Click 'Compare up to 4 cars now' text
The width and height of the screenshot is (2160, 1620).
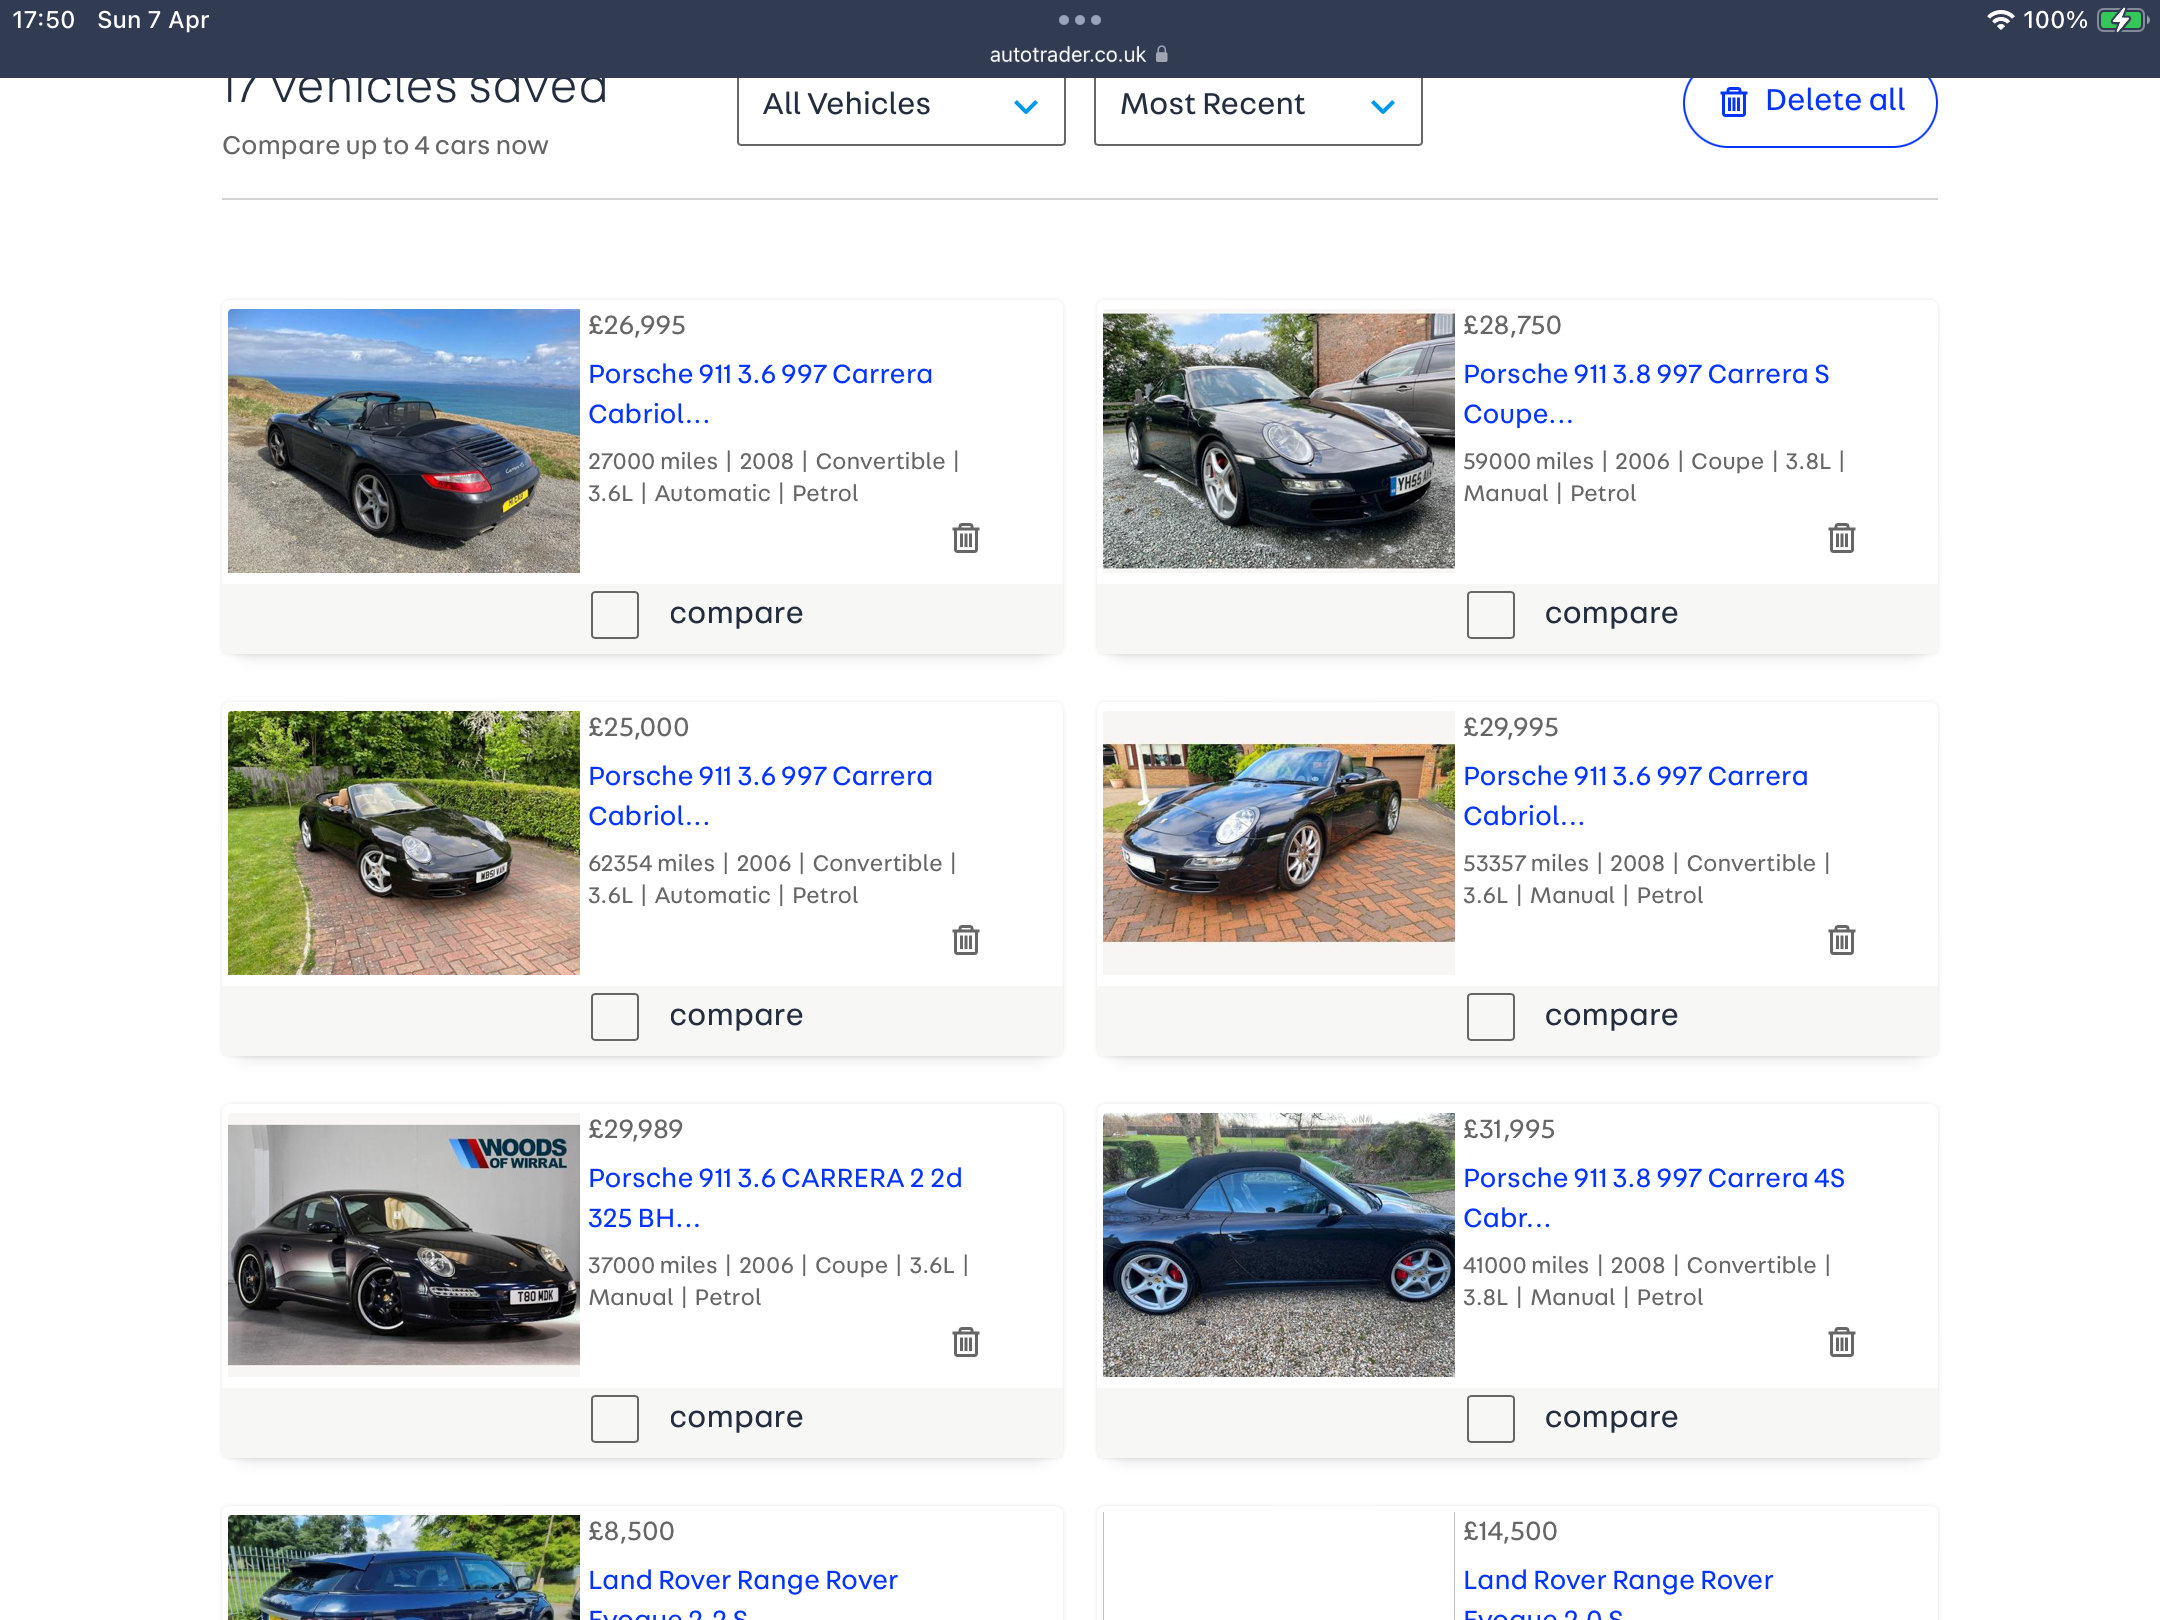coord(385,145)
